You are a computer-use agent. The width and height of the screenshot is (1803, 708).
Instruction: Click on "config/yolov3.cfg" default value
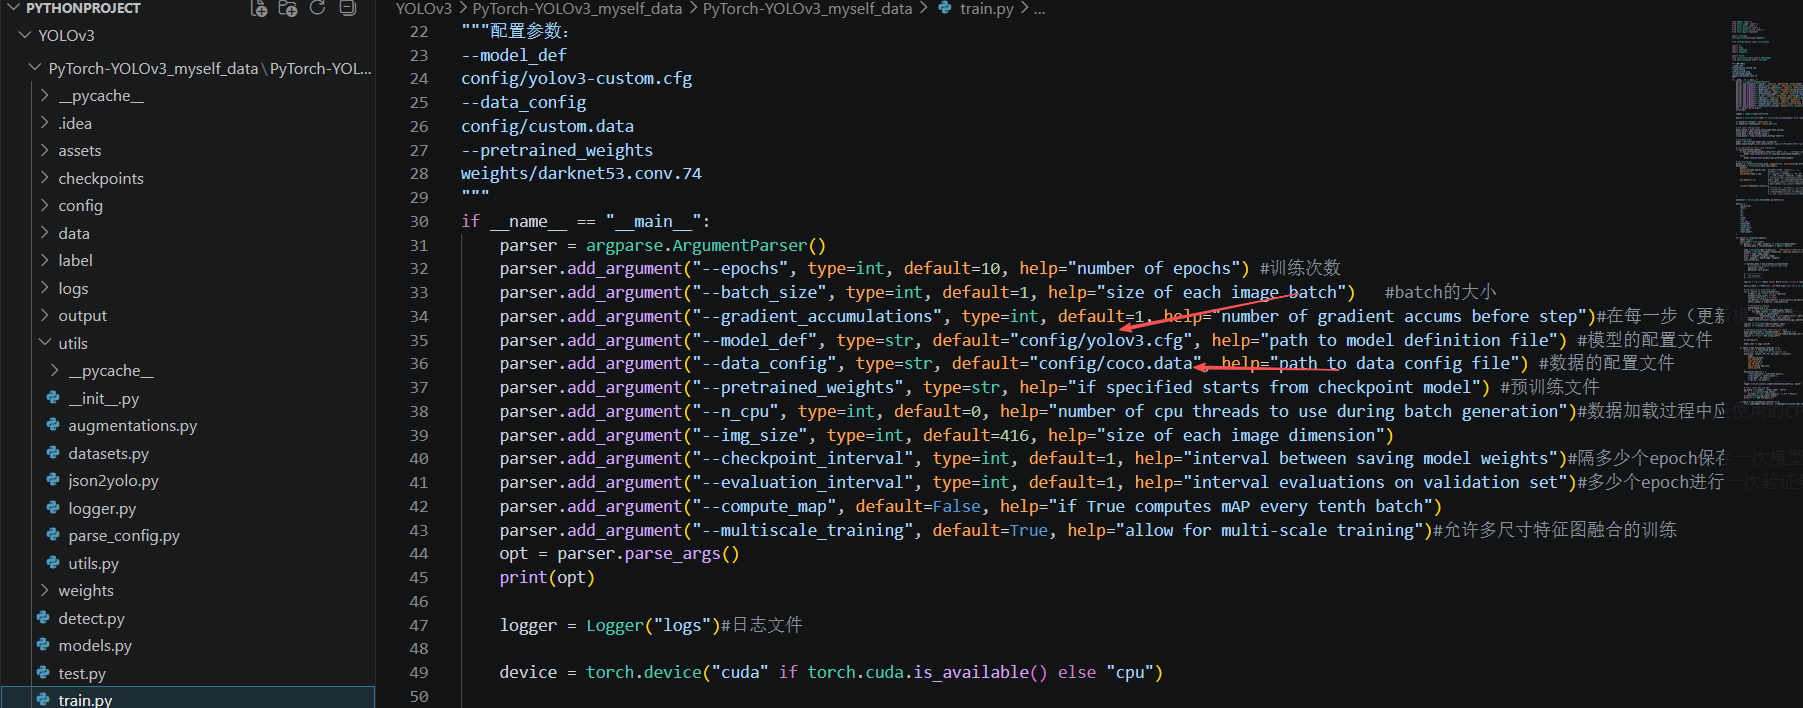pyautogui.click(x=1105, y=340)
